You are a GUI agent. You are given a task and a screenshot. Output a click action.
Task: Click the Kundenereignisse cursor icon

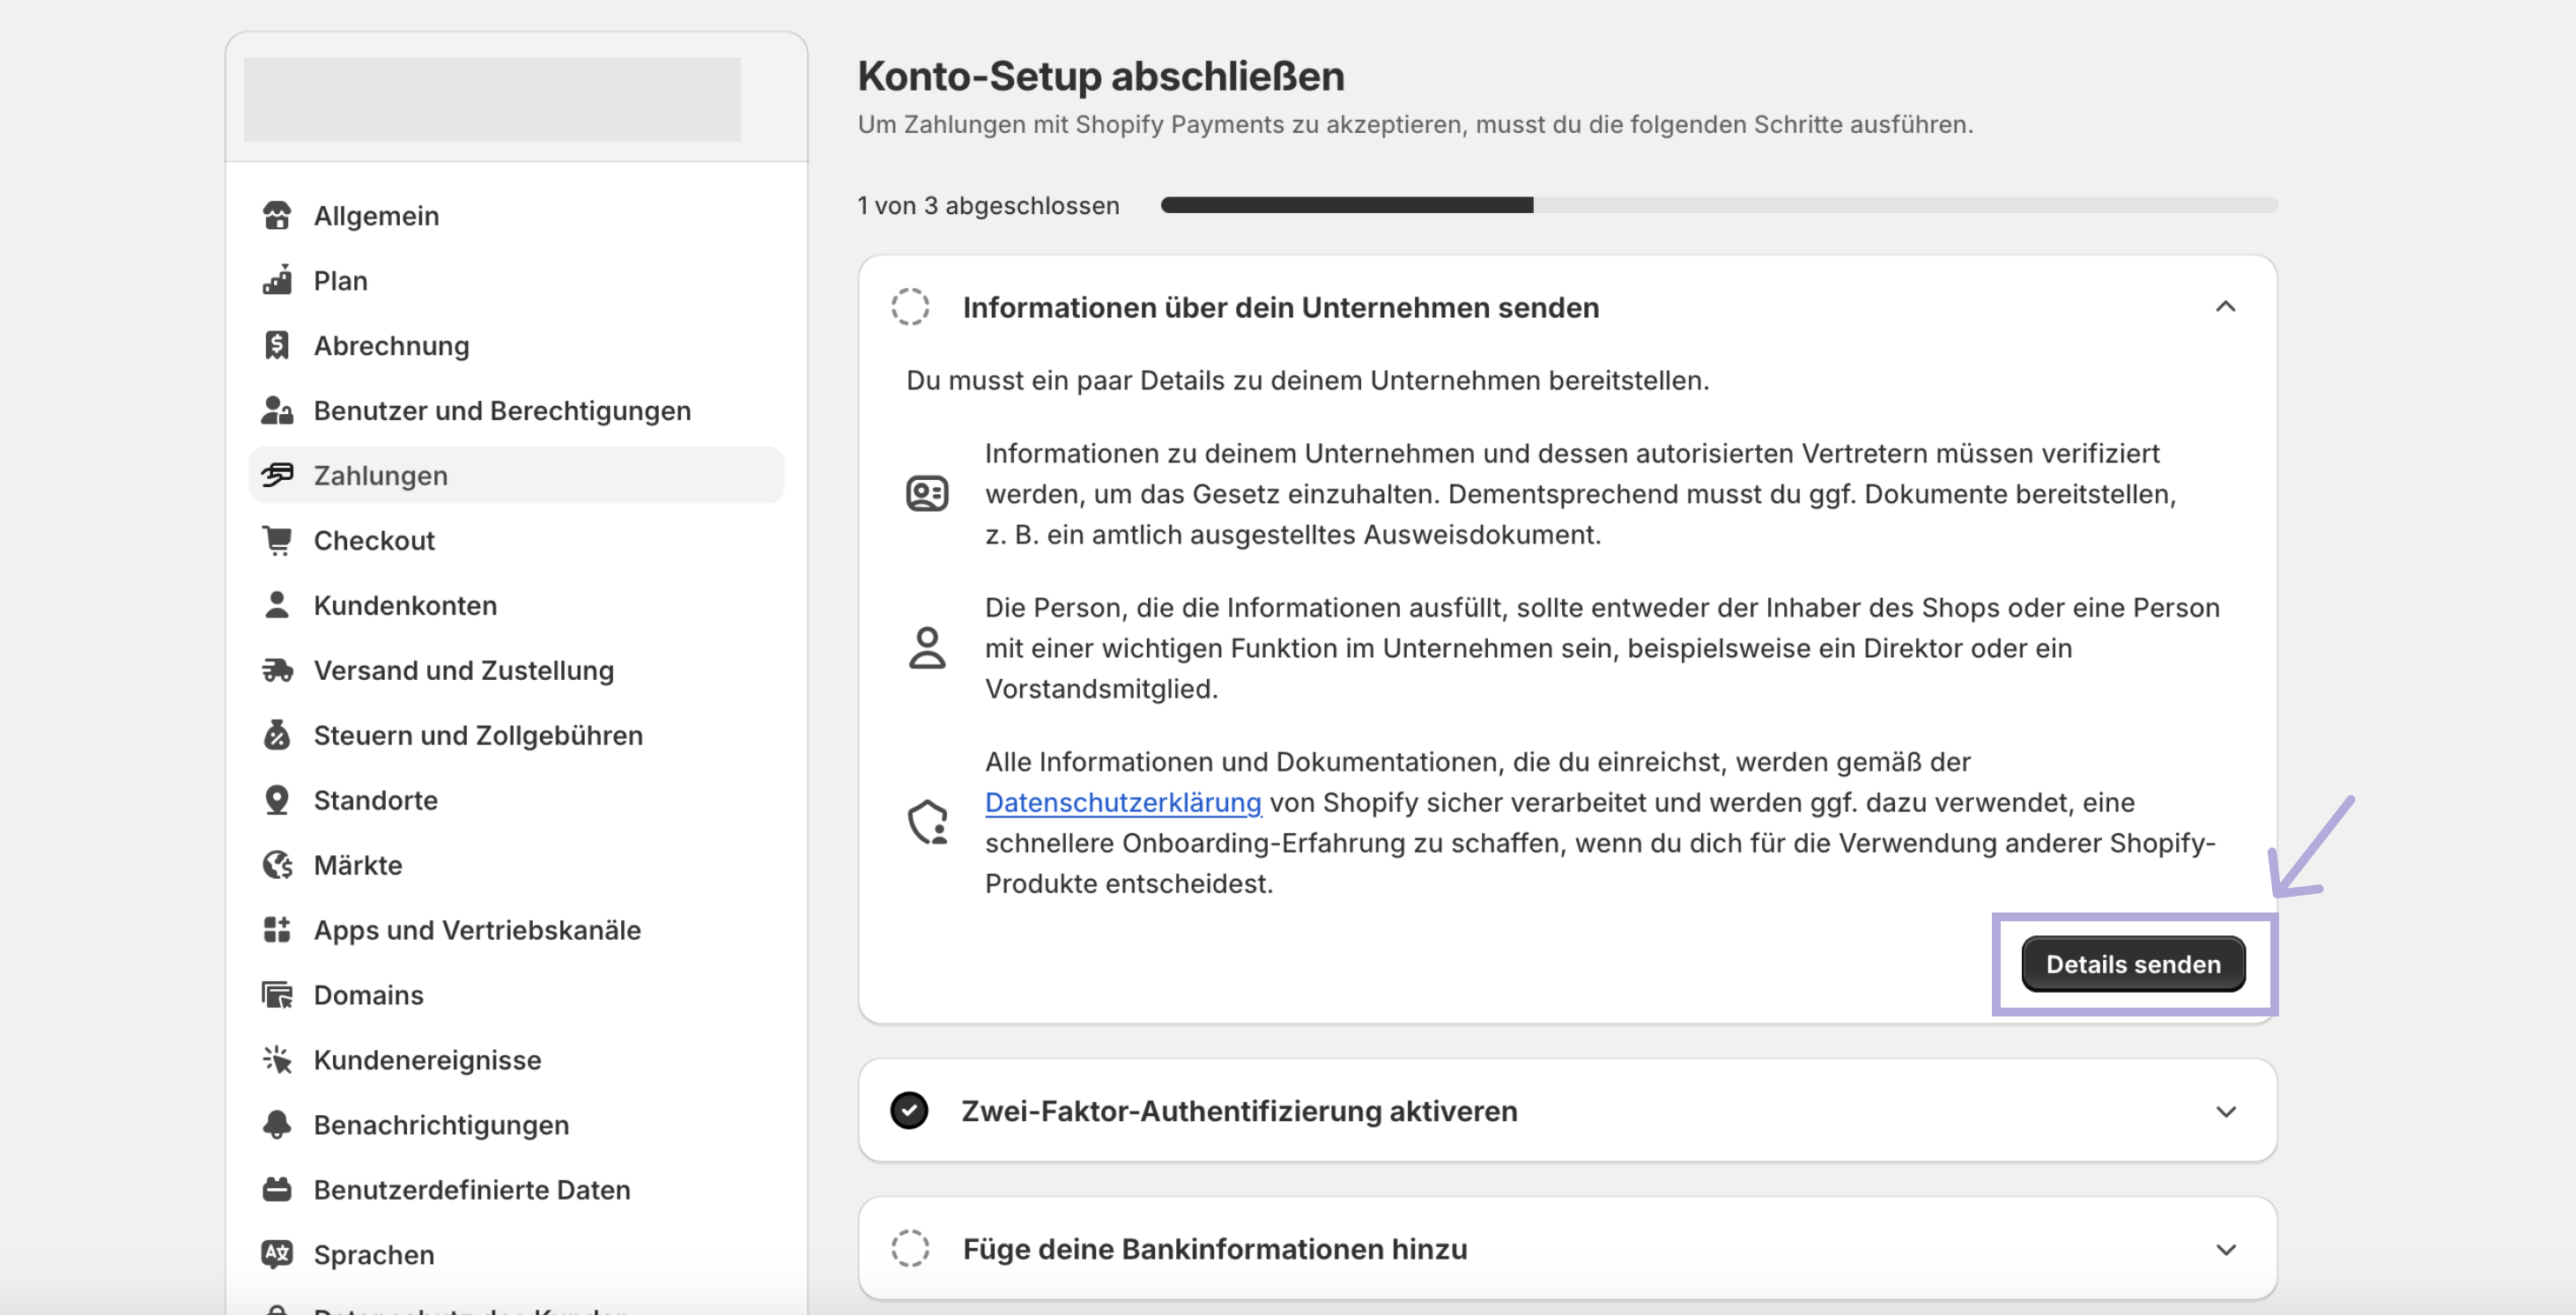click(x=277, y=1060)
